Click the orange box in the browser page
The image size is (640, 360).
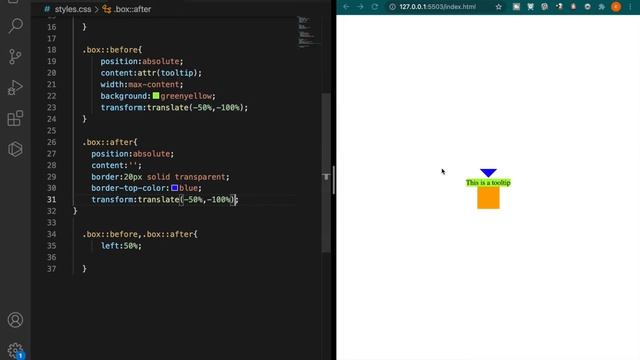click(488, 198)
